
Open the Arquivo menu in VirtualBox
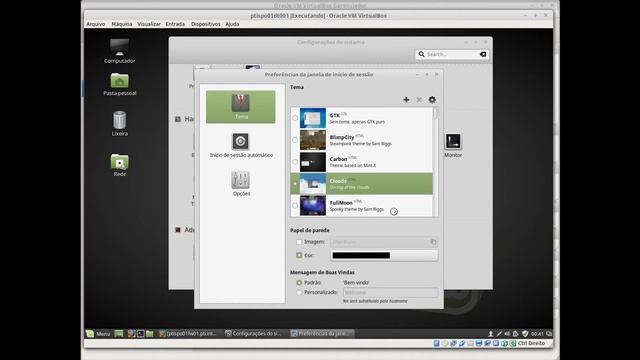(96, 24)
